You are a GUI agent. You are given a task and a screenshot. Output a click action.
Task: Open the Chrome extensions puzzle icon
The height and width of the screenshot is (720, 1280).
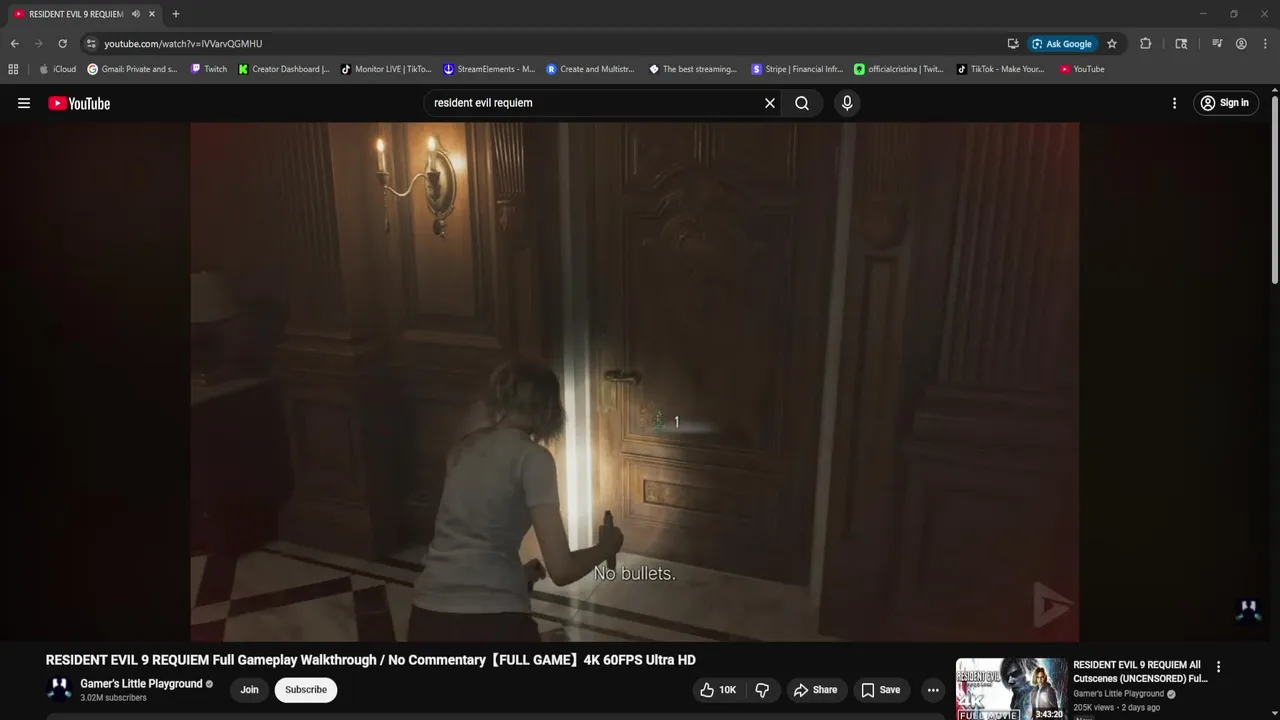1146,44
